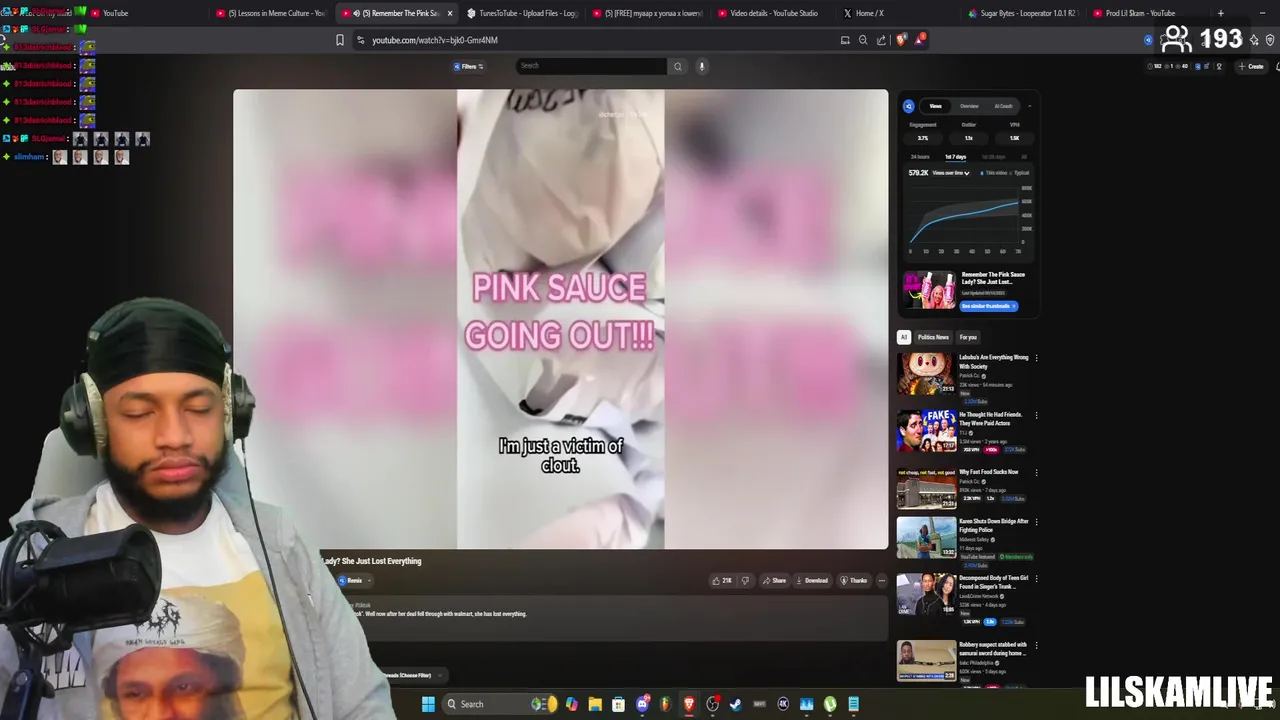
Task: Open the comments Choose Filter dropdown
Action: [417, 675]
